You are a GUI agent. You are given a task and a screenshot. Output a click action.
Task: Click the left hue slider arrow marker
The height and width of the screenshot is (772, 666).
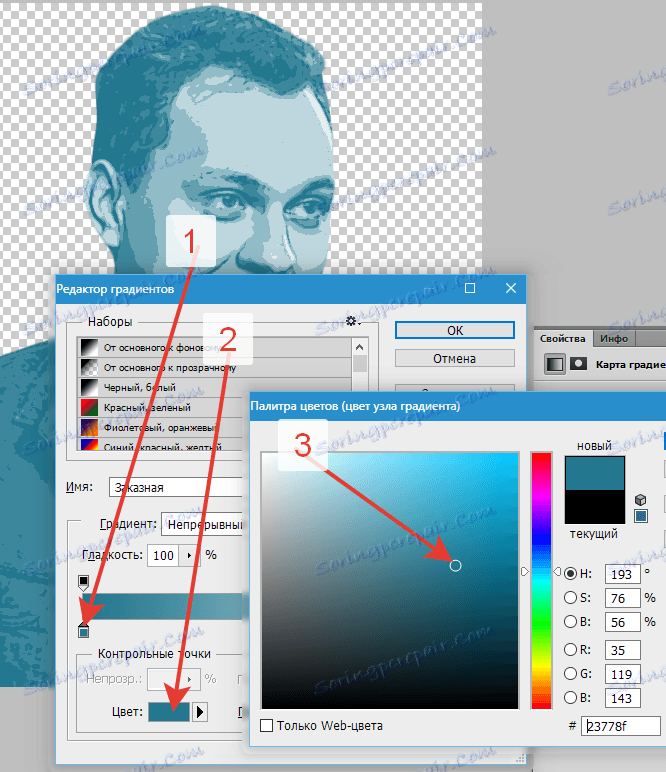pos(525,572)
